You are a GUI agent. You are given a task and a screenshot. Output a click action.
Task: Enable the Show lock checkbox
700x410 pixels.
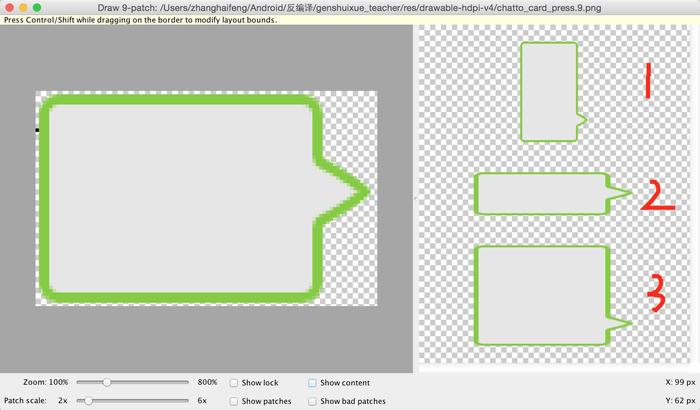pyautogui.click(x=233, y=383)
